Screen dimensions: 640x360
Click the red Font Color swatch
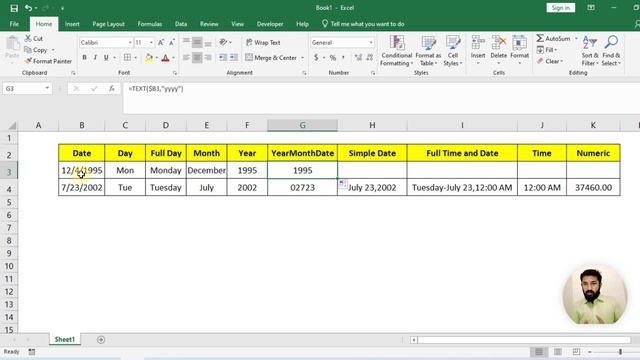coord(165,58)
